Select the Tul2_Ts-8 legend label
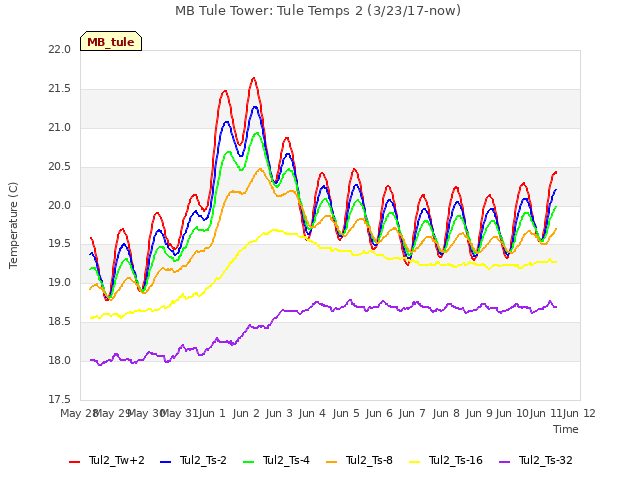640x480 pixels. [x=369, y=460]
